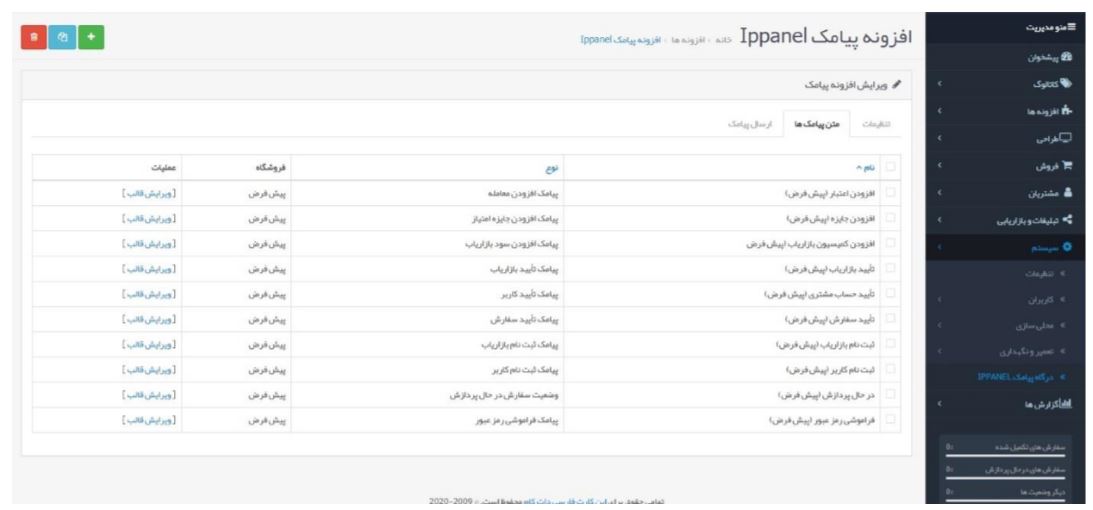Viewport: 1093px width, 510px height.
Task: Collapse the سیستم menu chevron
Action: [940, 247]
